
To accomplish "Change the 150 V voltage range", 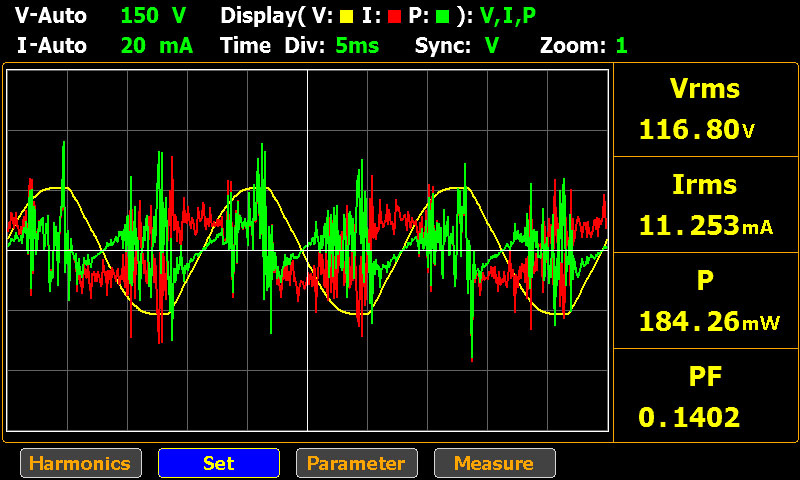I will pyautogui.click(x=154, y=16).
